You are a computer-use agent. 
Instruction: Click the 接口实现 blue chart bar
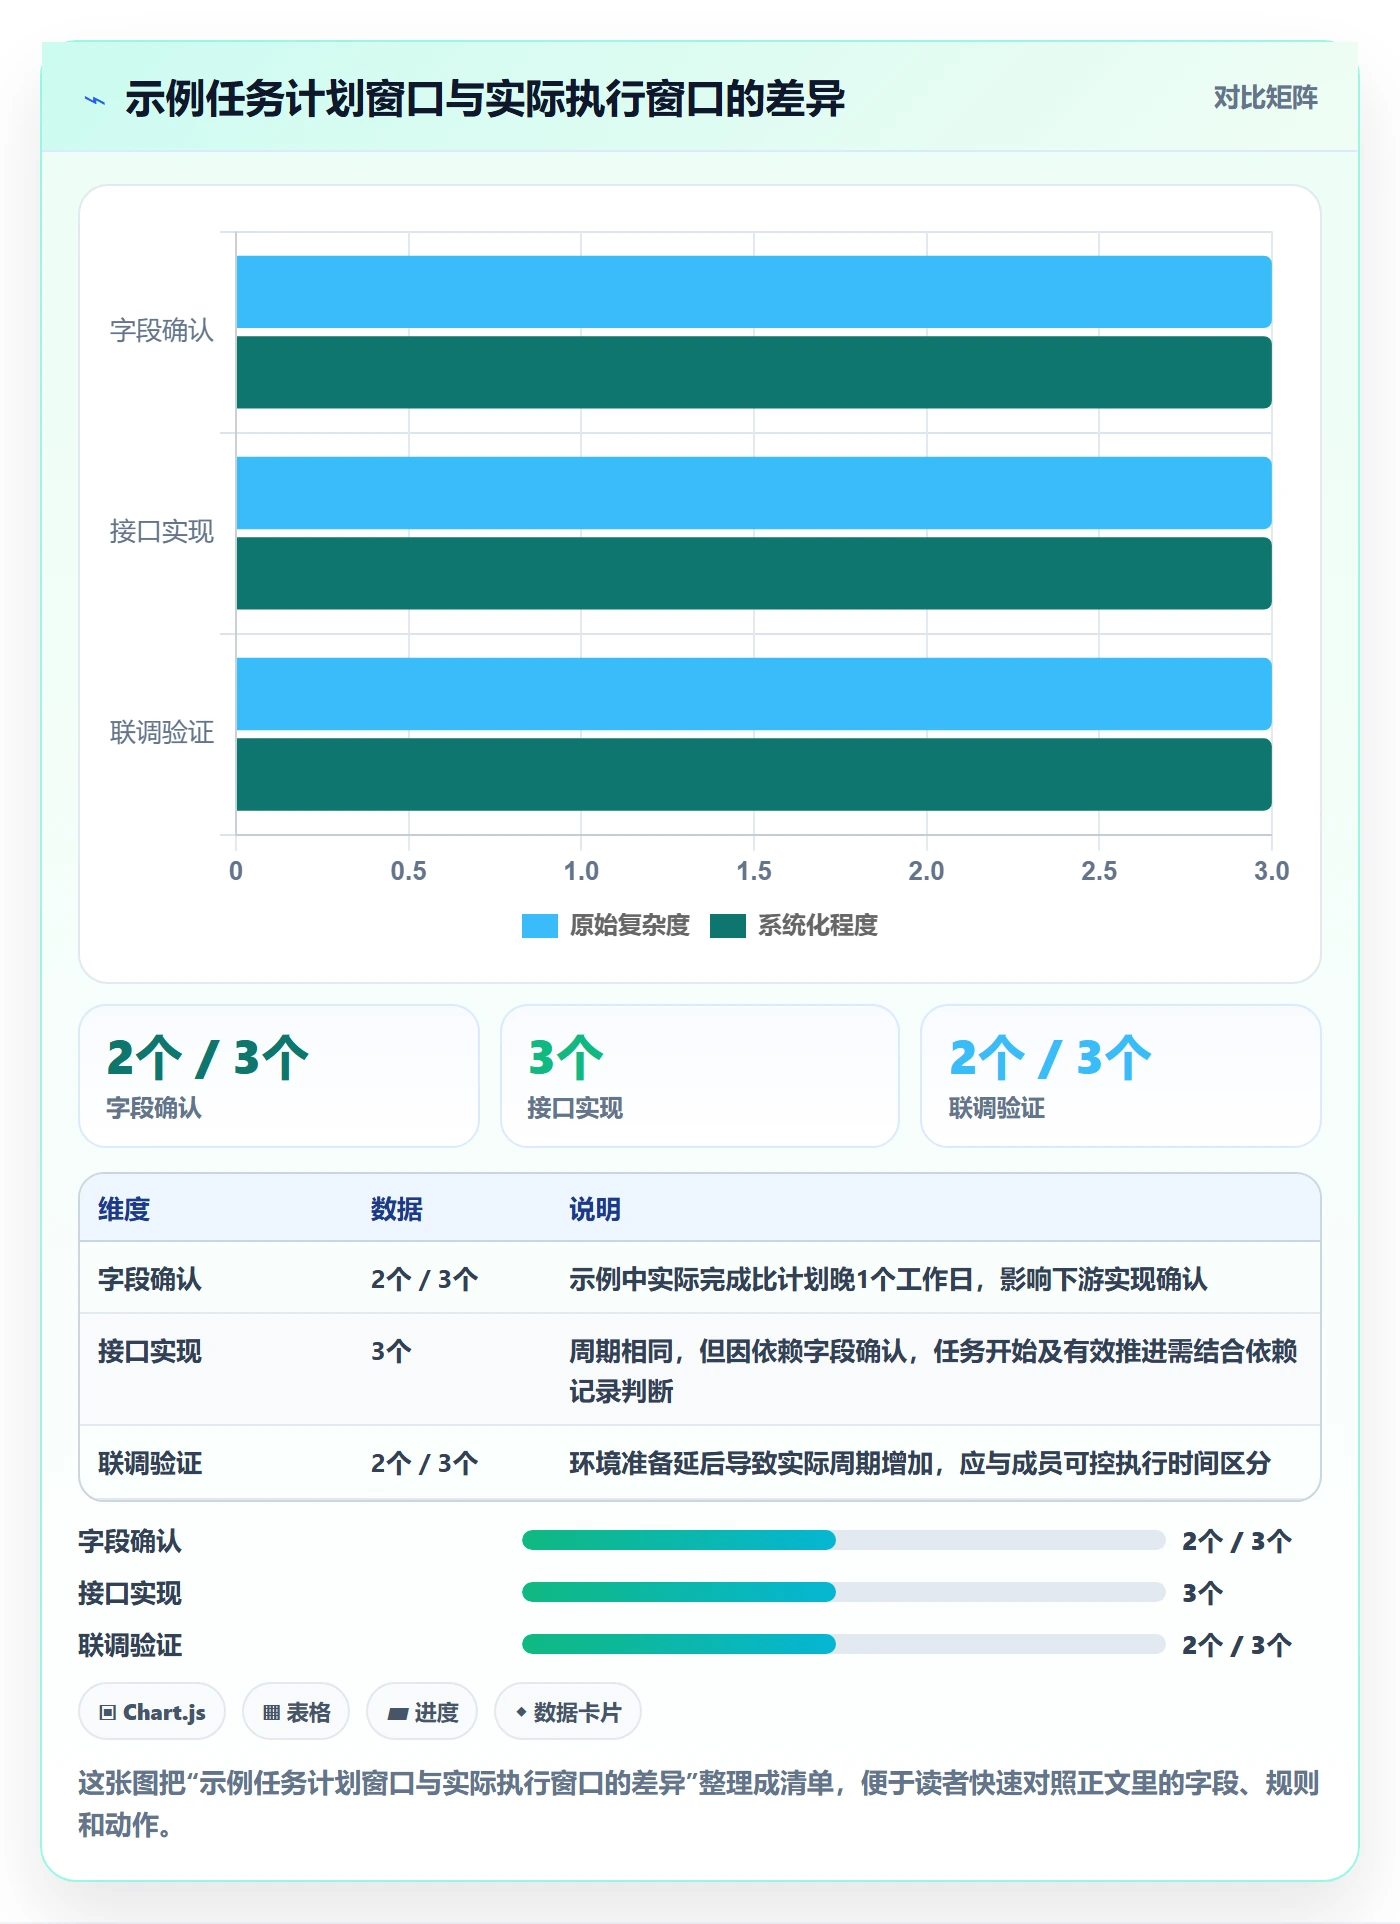pyautogui.click(x=754, y=493)
